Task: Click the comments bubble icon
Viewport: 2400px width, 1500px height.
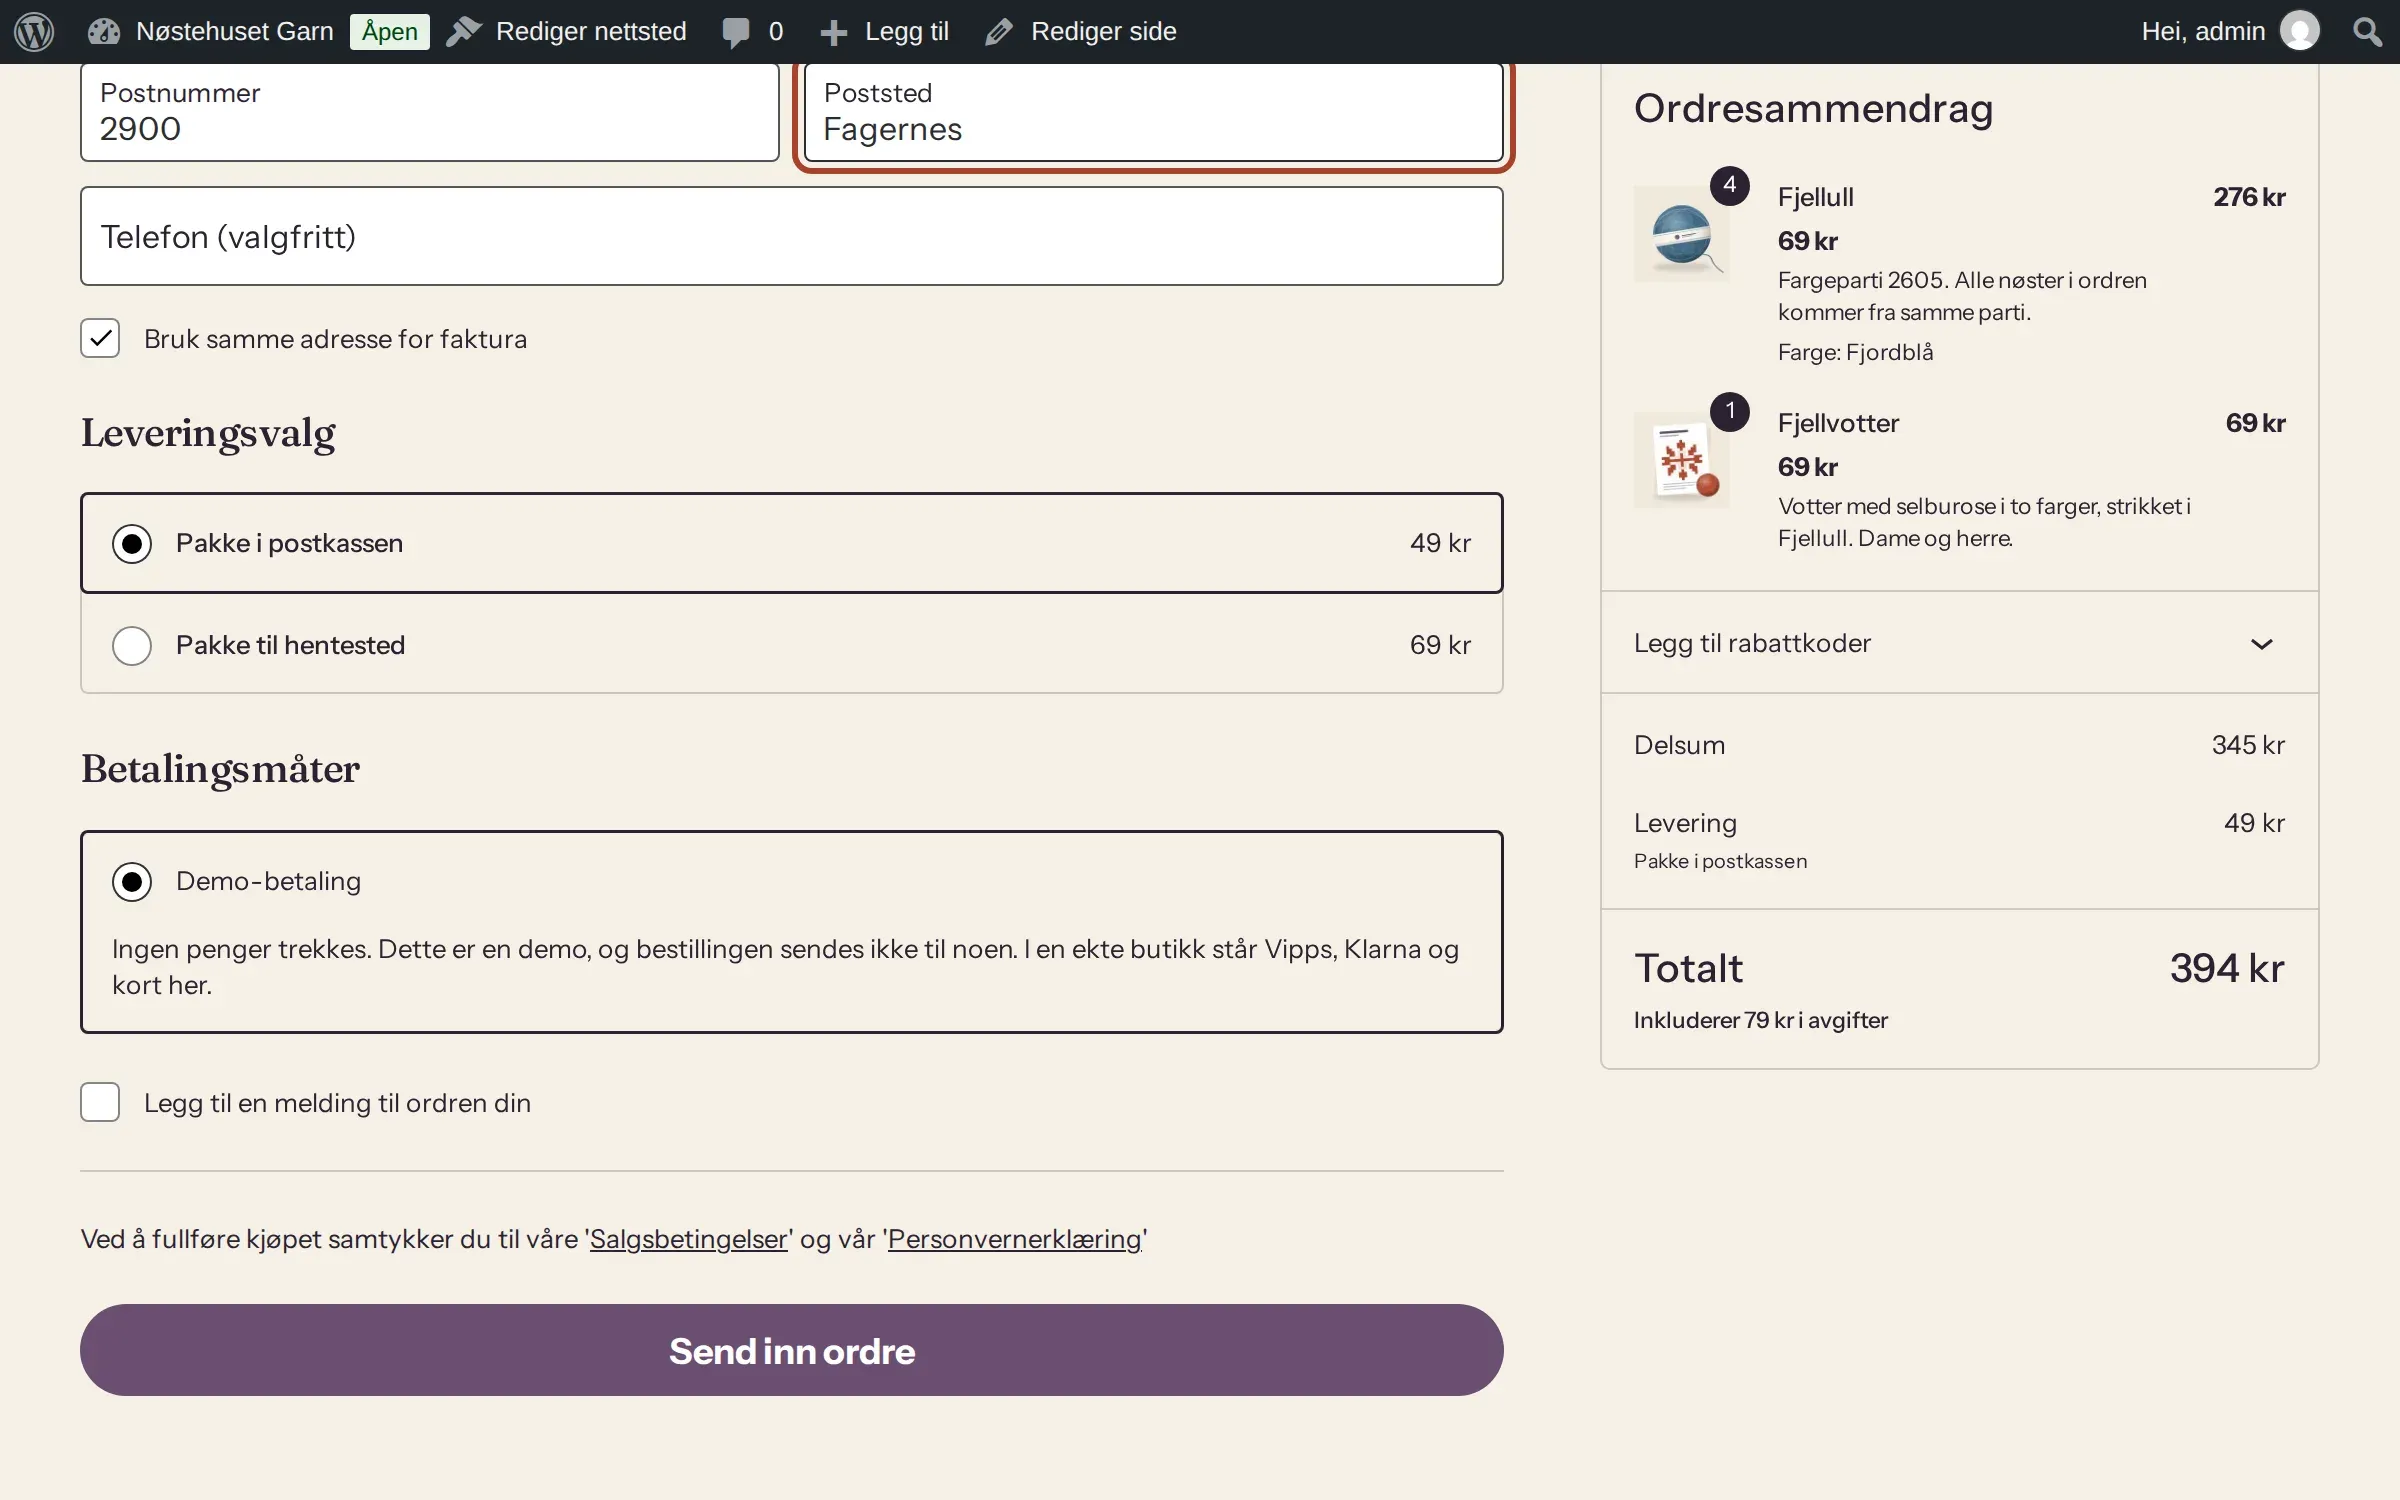Action: pos(736,32)
